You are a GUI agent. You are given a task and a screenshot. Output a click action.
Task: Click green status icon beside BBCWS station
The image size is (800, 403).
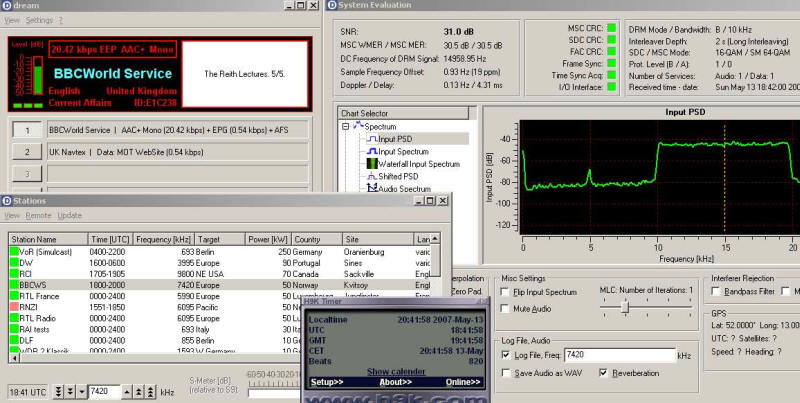coord(14,285)
